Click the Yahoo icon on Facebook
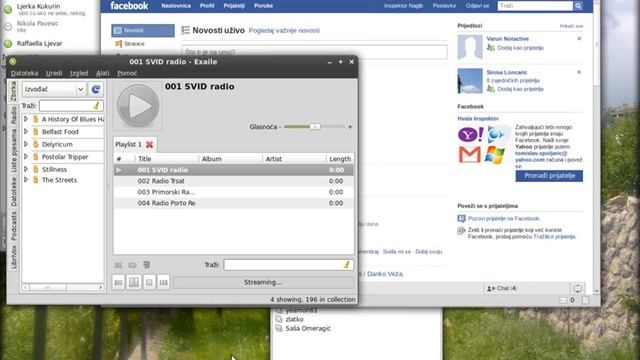The height and width of the screenshot is (360, 640). pyautogui.click(x=470, y=134)
